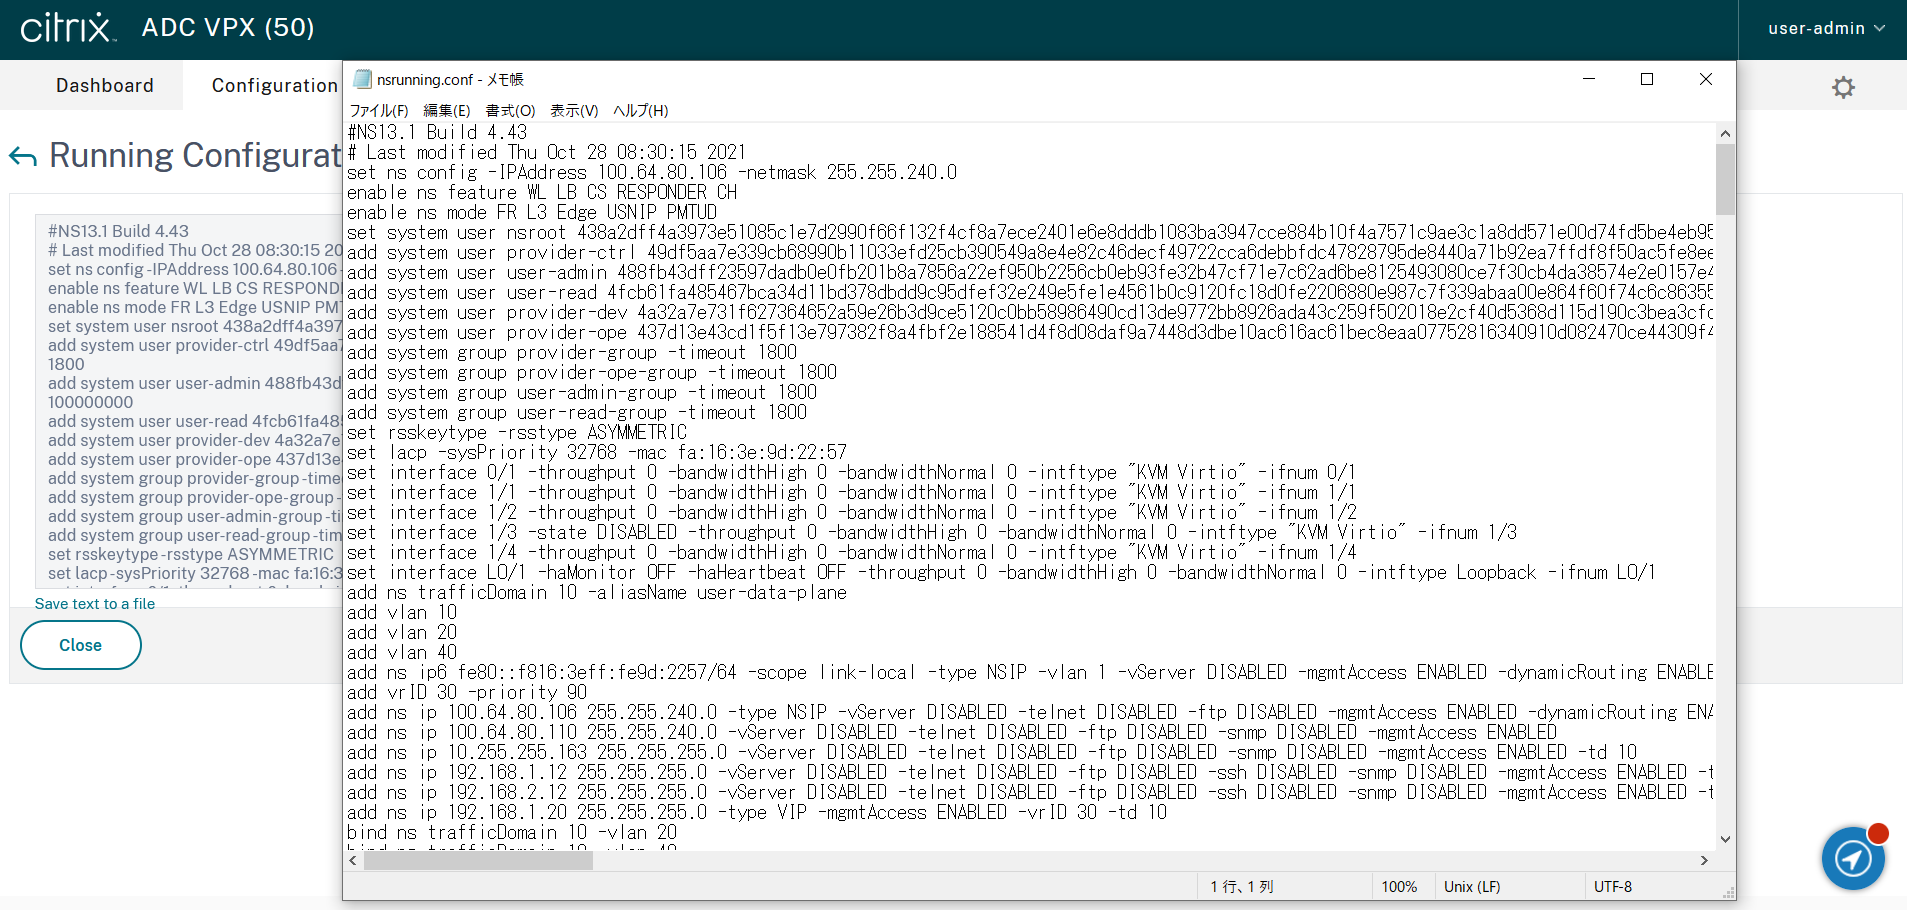Open the ヘルプ(H) menu in Notepad

coord(641,110)
